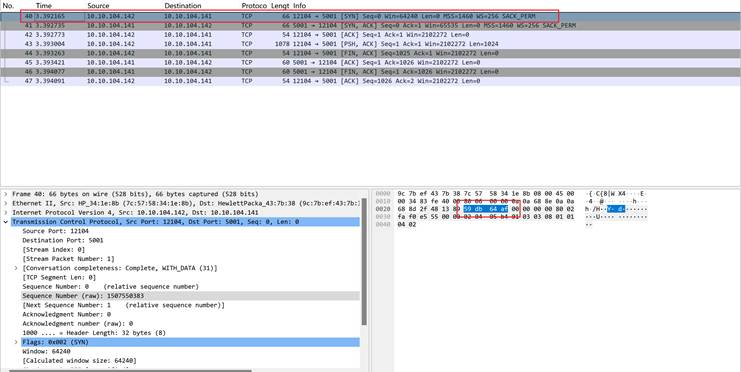This screenshot has height=372, width=741.
Task: Expand the Flags: 0x002 (SYN) arrow
Action: (x=16, y=342)
